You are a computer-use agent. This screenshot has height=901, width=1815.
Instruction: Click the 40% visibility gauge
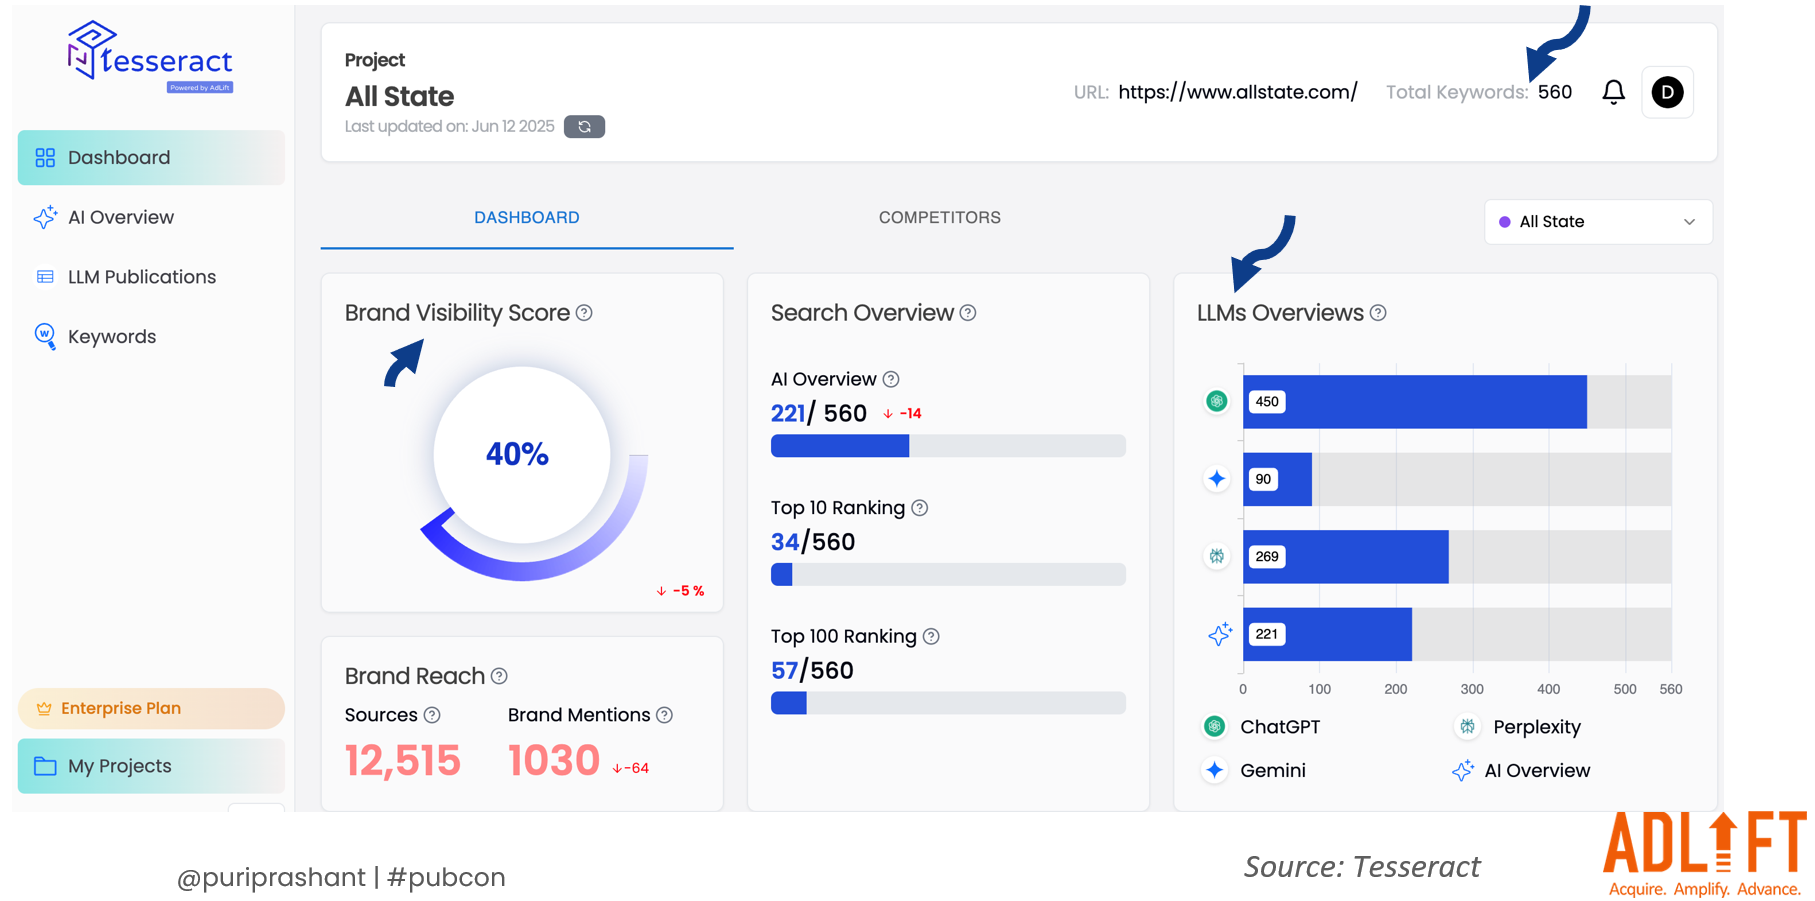tap(522, 456)
